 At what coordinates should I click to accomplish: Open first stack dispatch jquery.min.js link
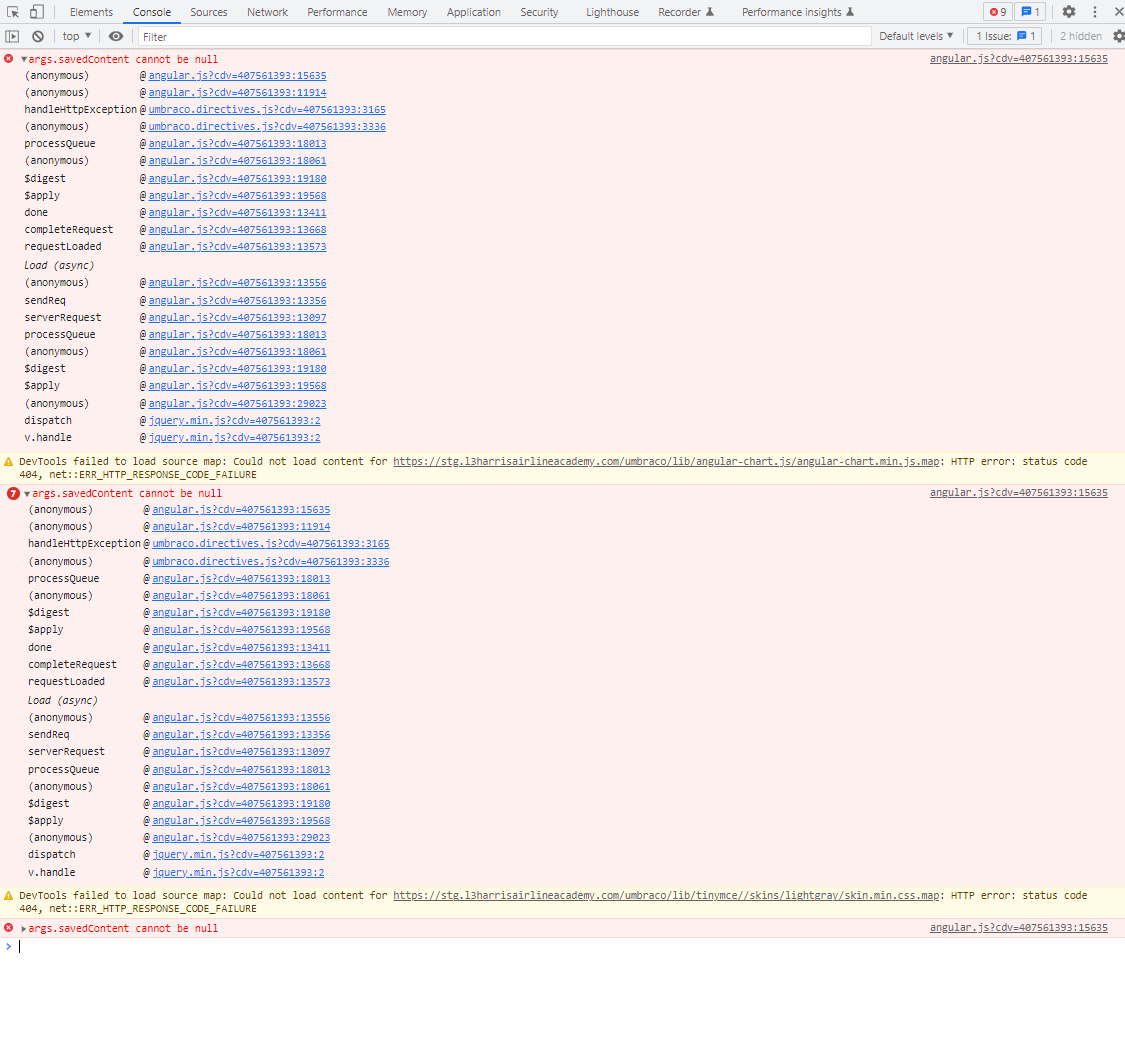pos(235,421)
